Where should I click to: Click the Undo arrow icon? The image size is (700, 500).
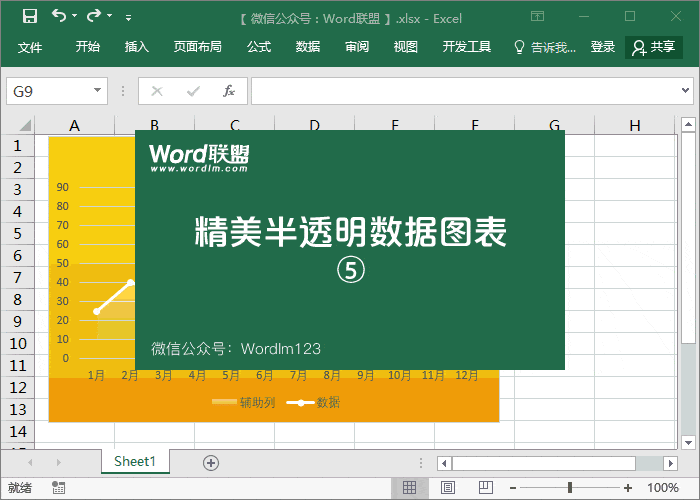click(59, 16)
